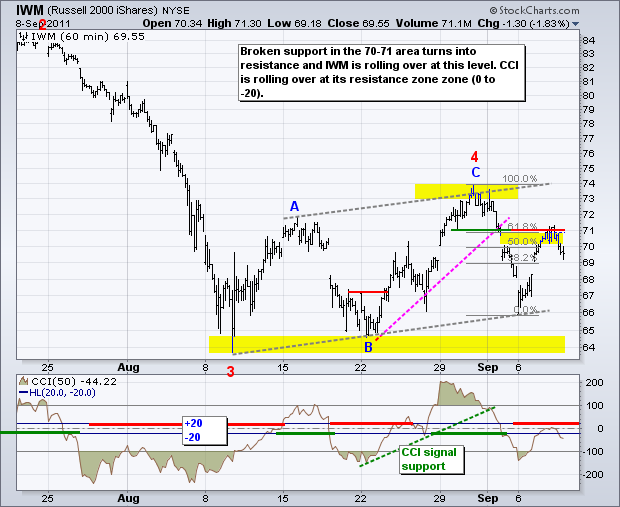Click the blue wave label C
The height and width of the screenshot is (507, 620).
476,172
